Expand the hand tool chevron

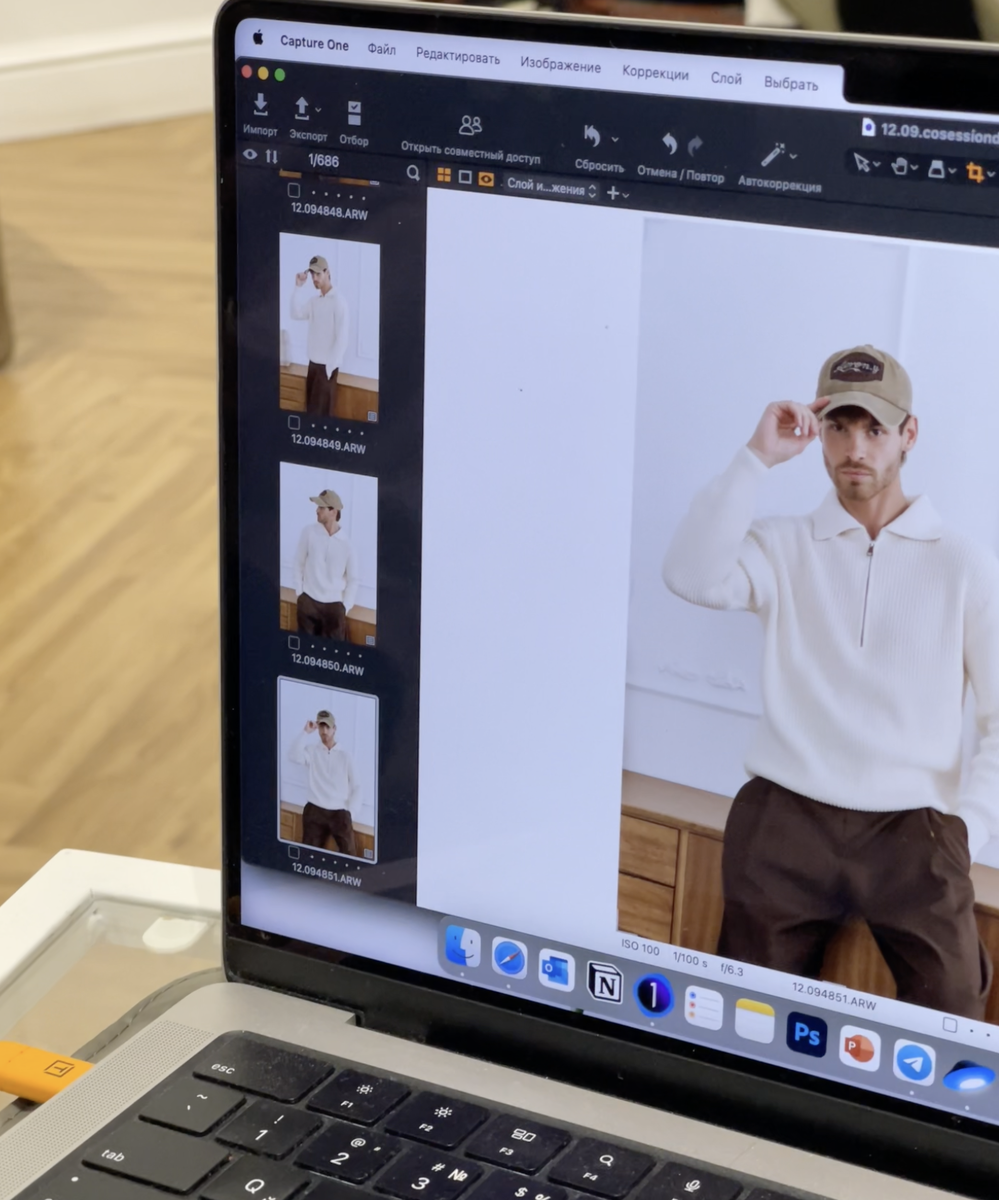914,168
